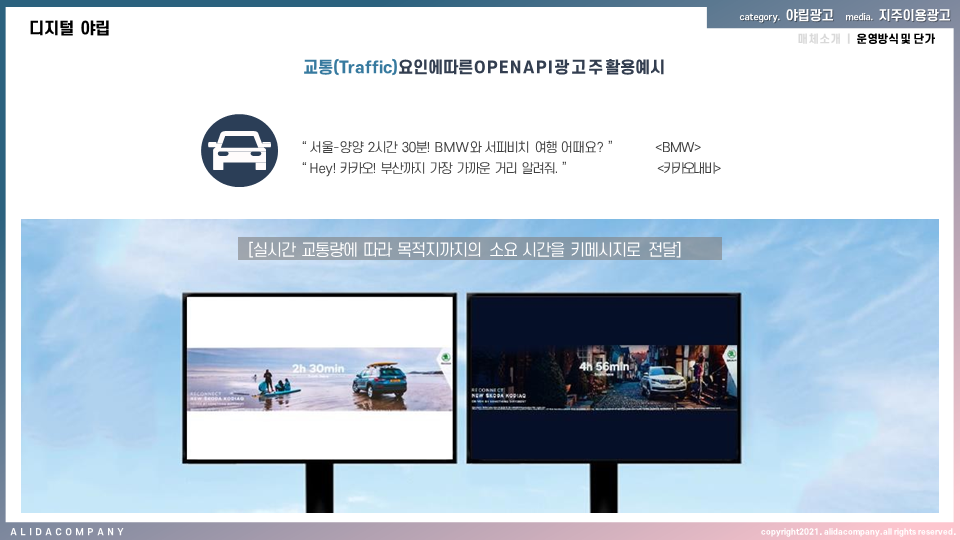Click the paddleboarders in the beach ad

(x=274, y=383)
